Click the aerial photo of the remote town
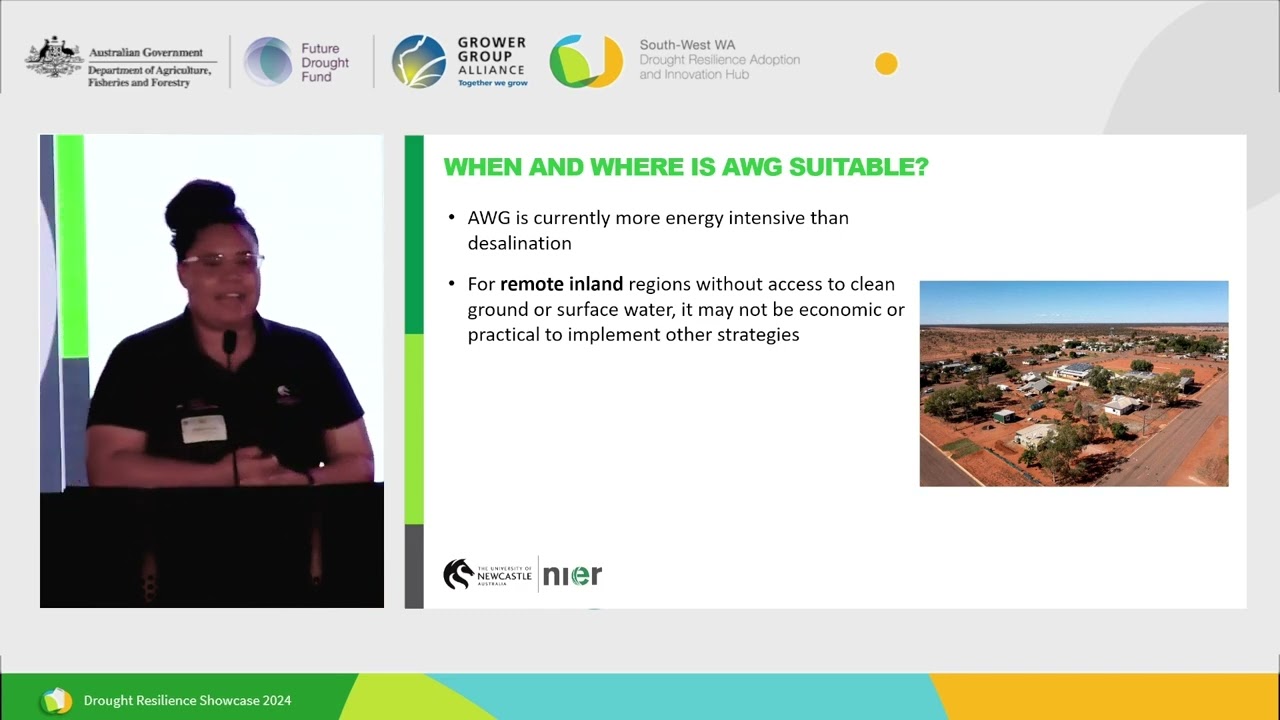 1074,384
